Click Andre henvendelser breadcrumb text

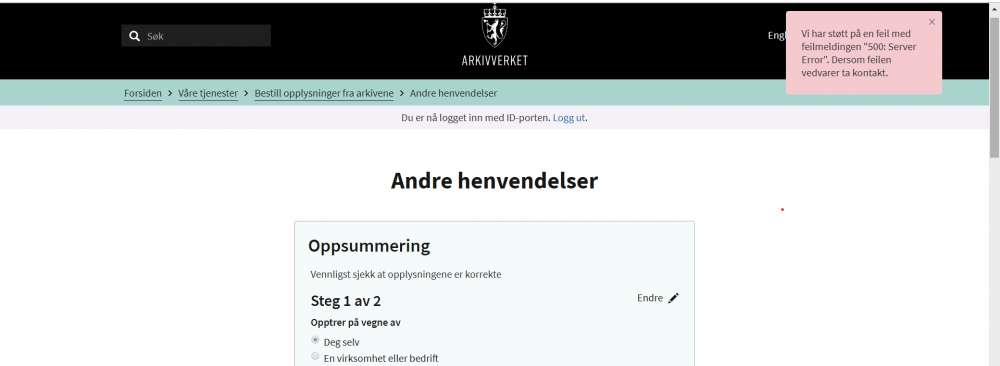click(453, 93)
